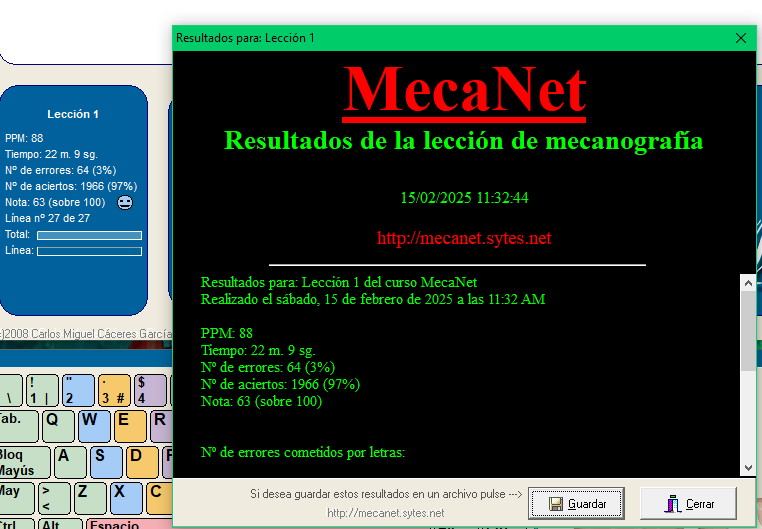Click the number 2 key with quote

tap(78, 390)
